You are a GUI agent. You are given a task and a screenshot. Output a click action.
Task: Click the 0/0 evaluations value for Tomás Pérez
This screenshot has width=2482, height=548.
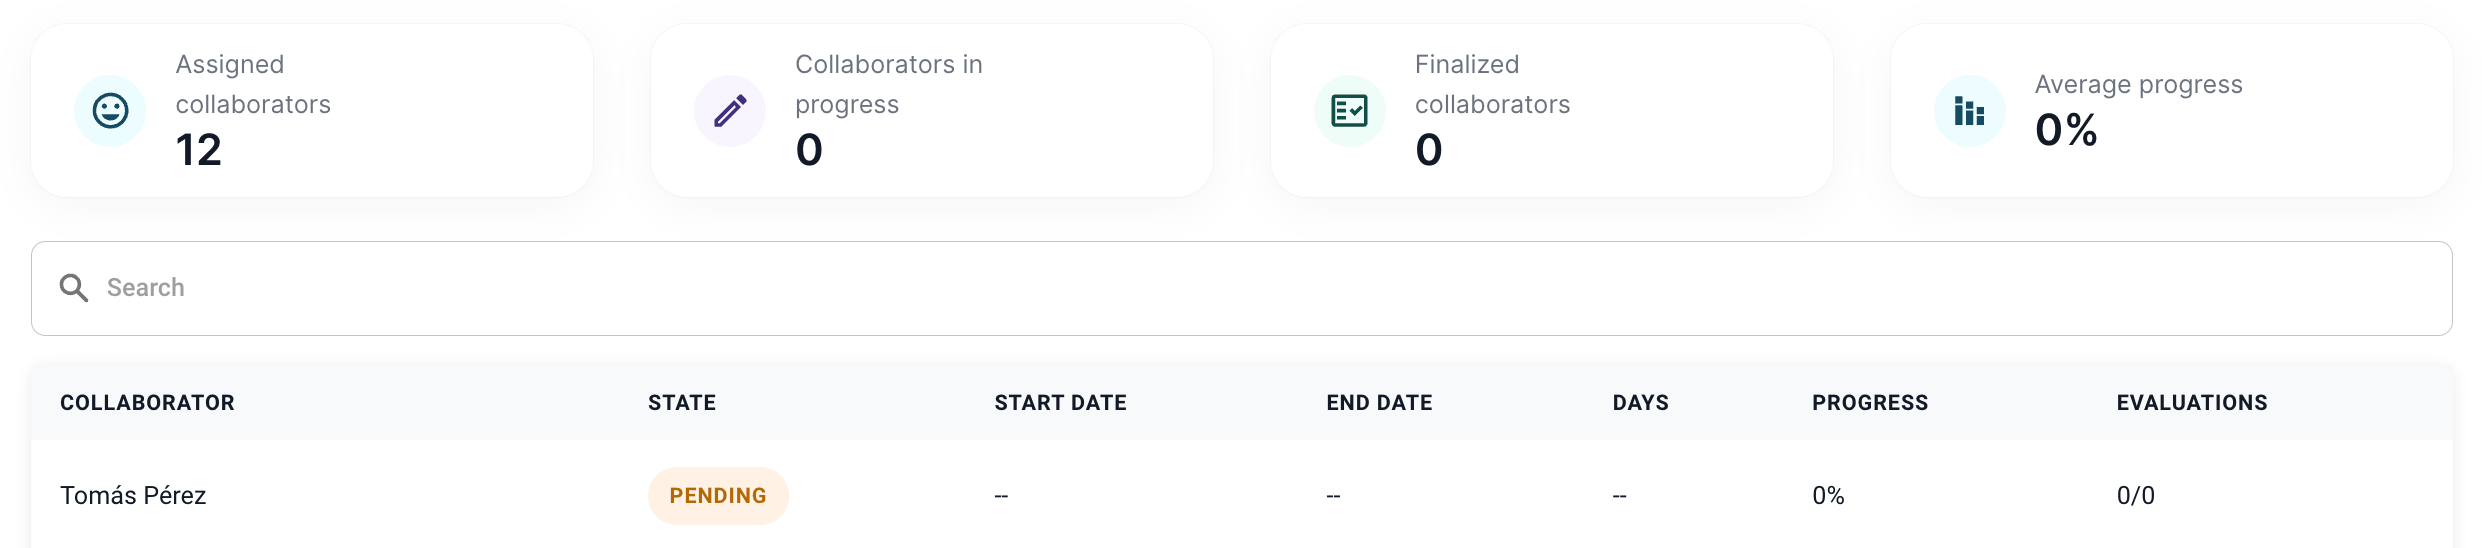(x=2135, y=496)
